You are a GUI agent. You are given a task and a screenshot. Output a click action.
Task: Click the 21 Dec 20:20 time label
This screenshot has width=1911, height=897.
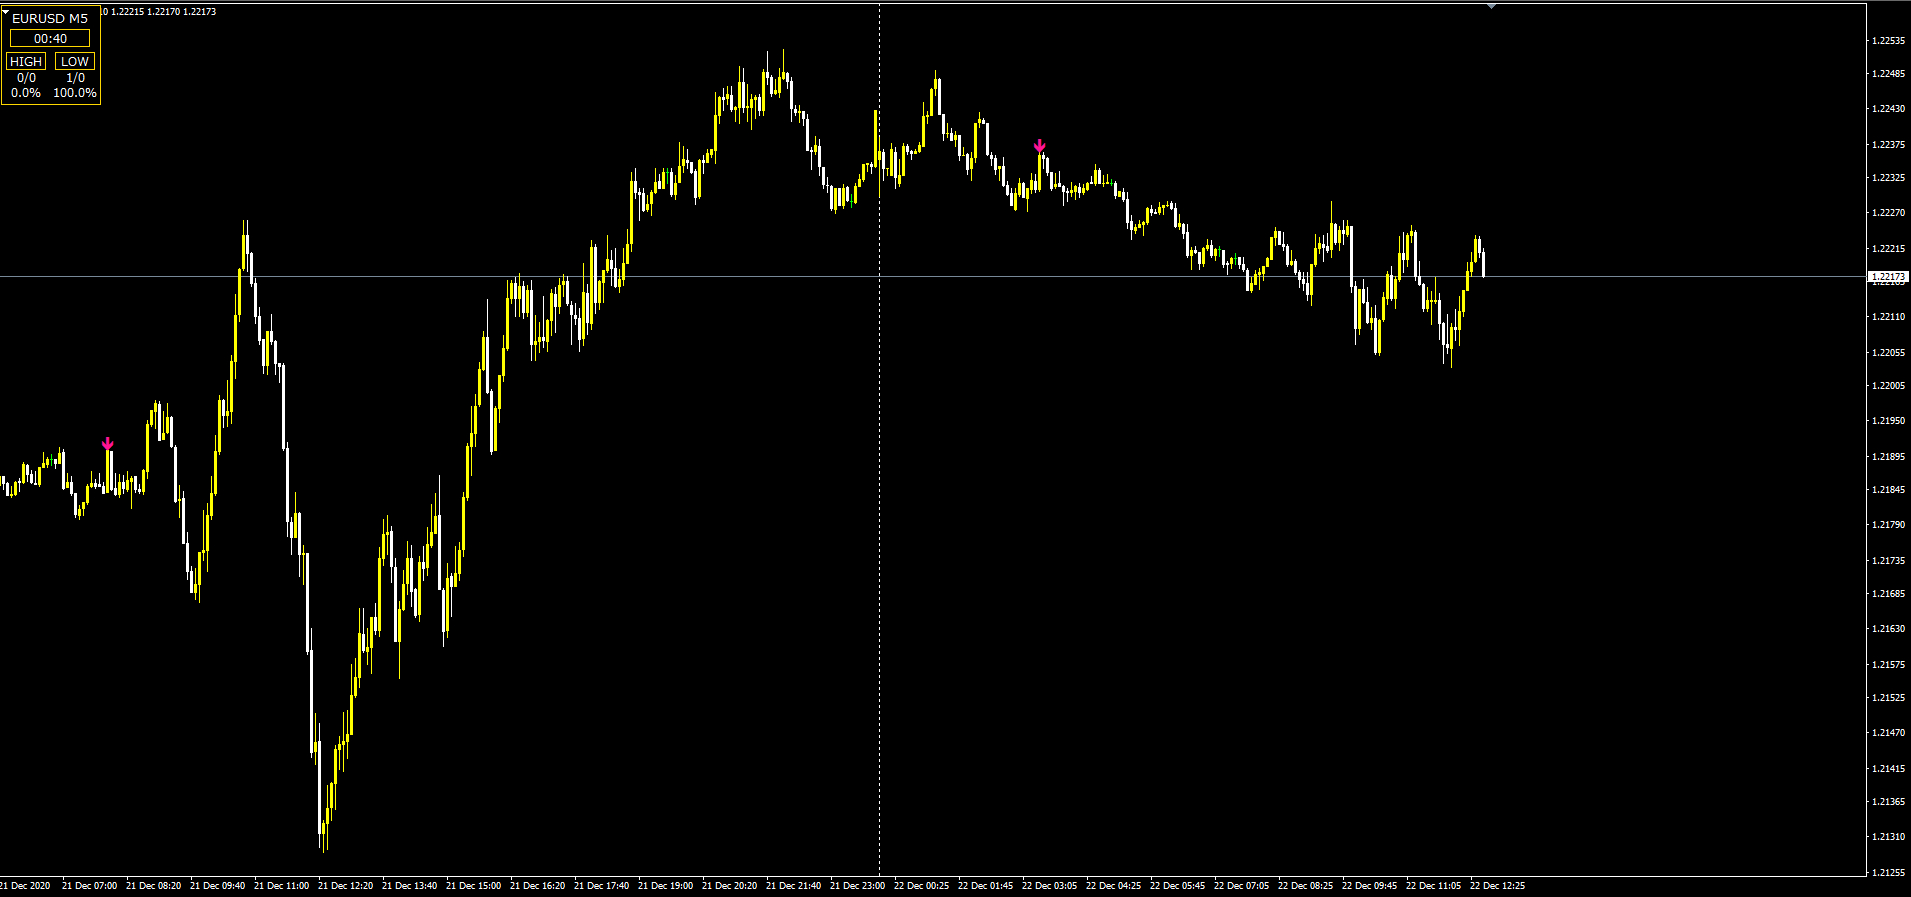click(x=730, y=886)
